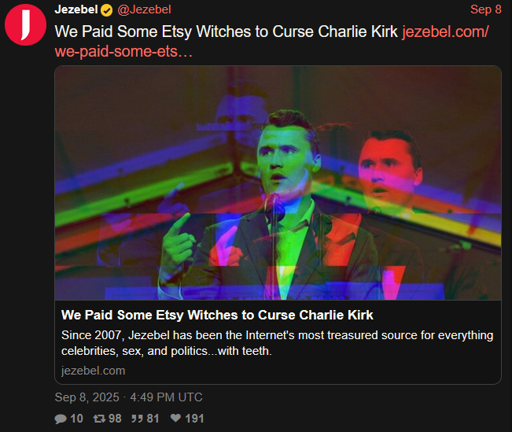This screenshot has height=432, width=512.
Task: Open the Jezebel display name
Action: tap(76, 9)
